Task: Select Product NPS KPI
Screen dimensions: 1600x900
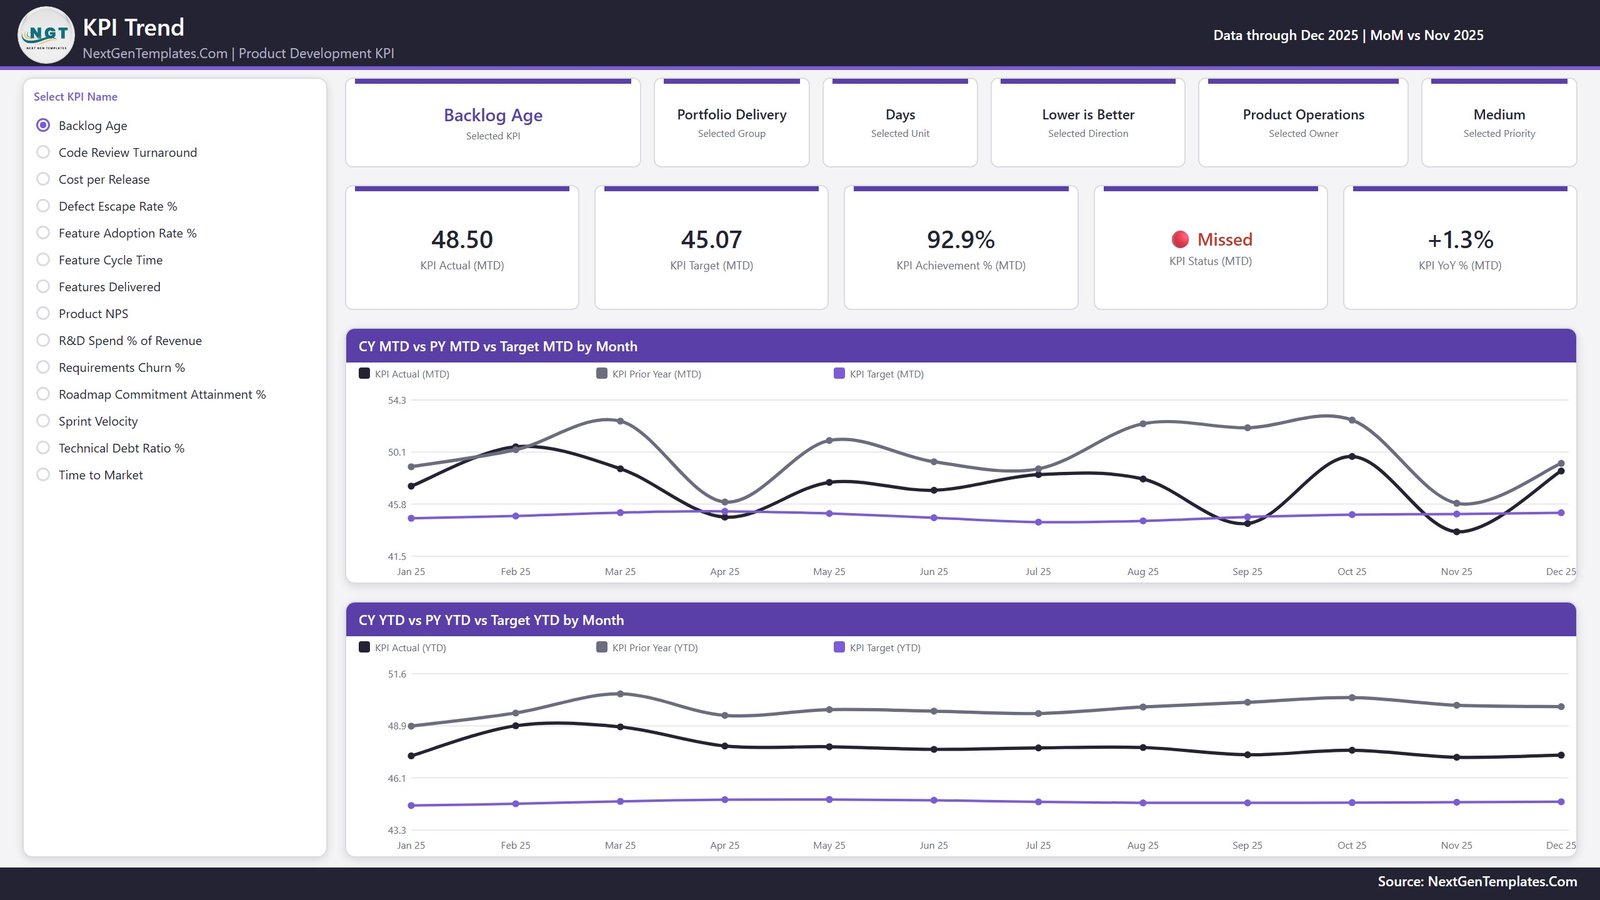Action: (x=43, y=314)
